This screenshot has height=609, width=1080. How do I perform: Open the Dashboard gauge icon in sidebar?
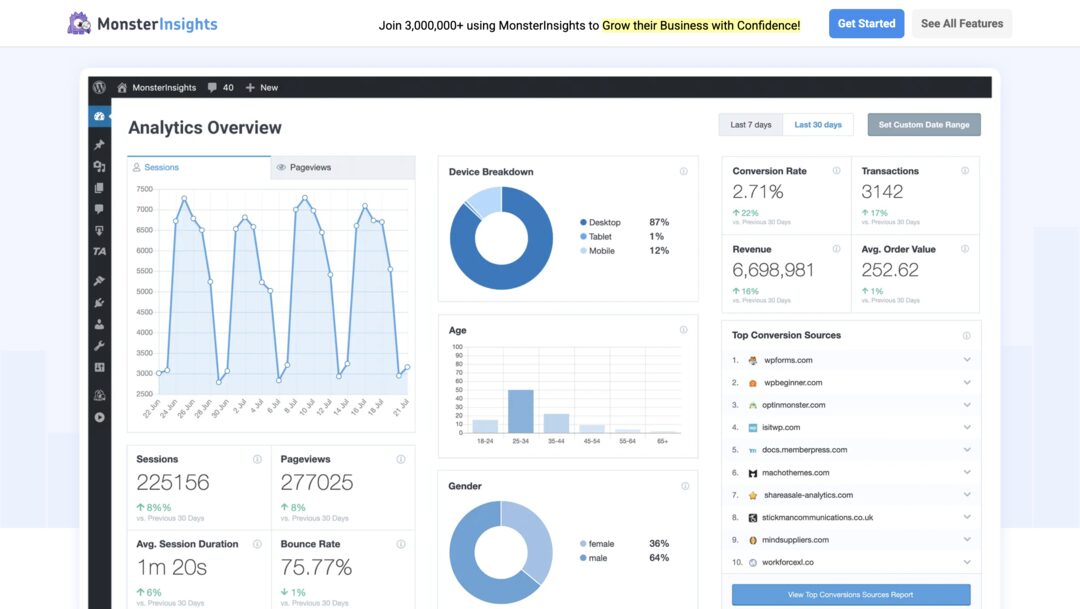coord(99,117)
